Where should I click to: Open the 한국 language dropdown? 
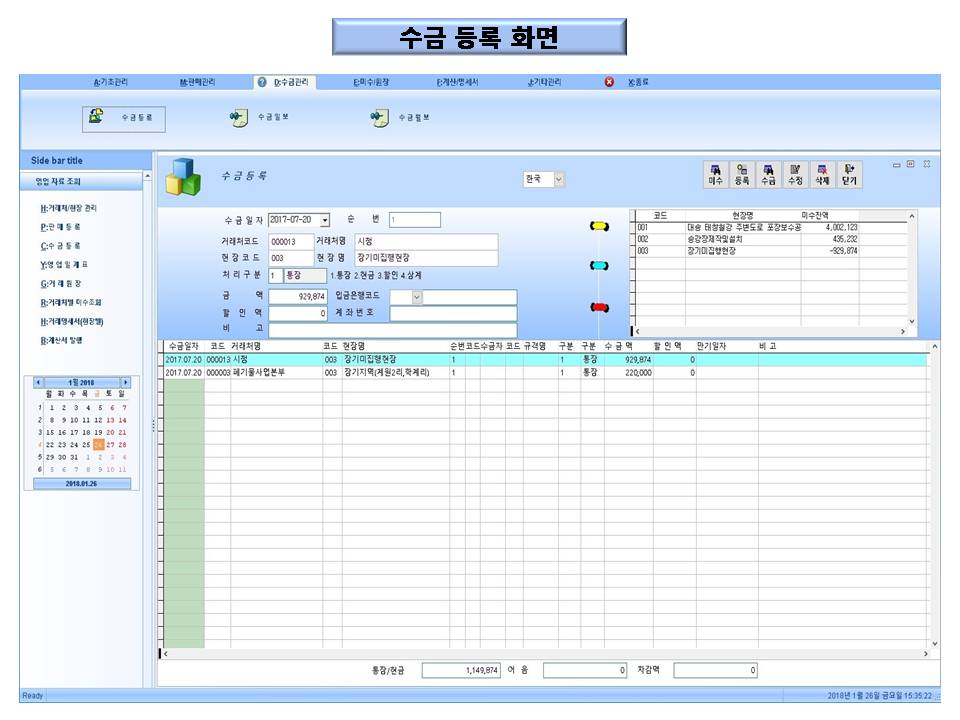click(x=558, y=180)
